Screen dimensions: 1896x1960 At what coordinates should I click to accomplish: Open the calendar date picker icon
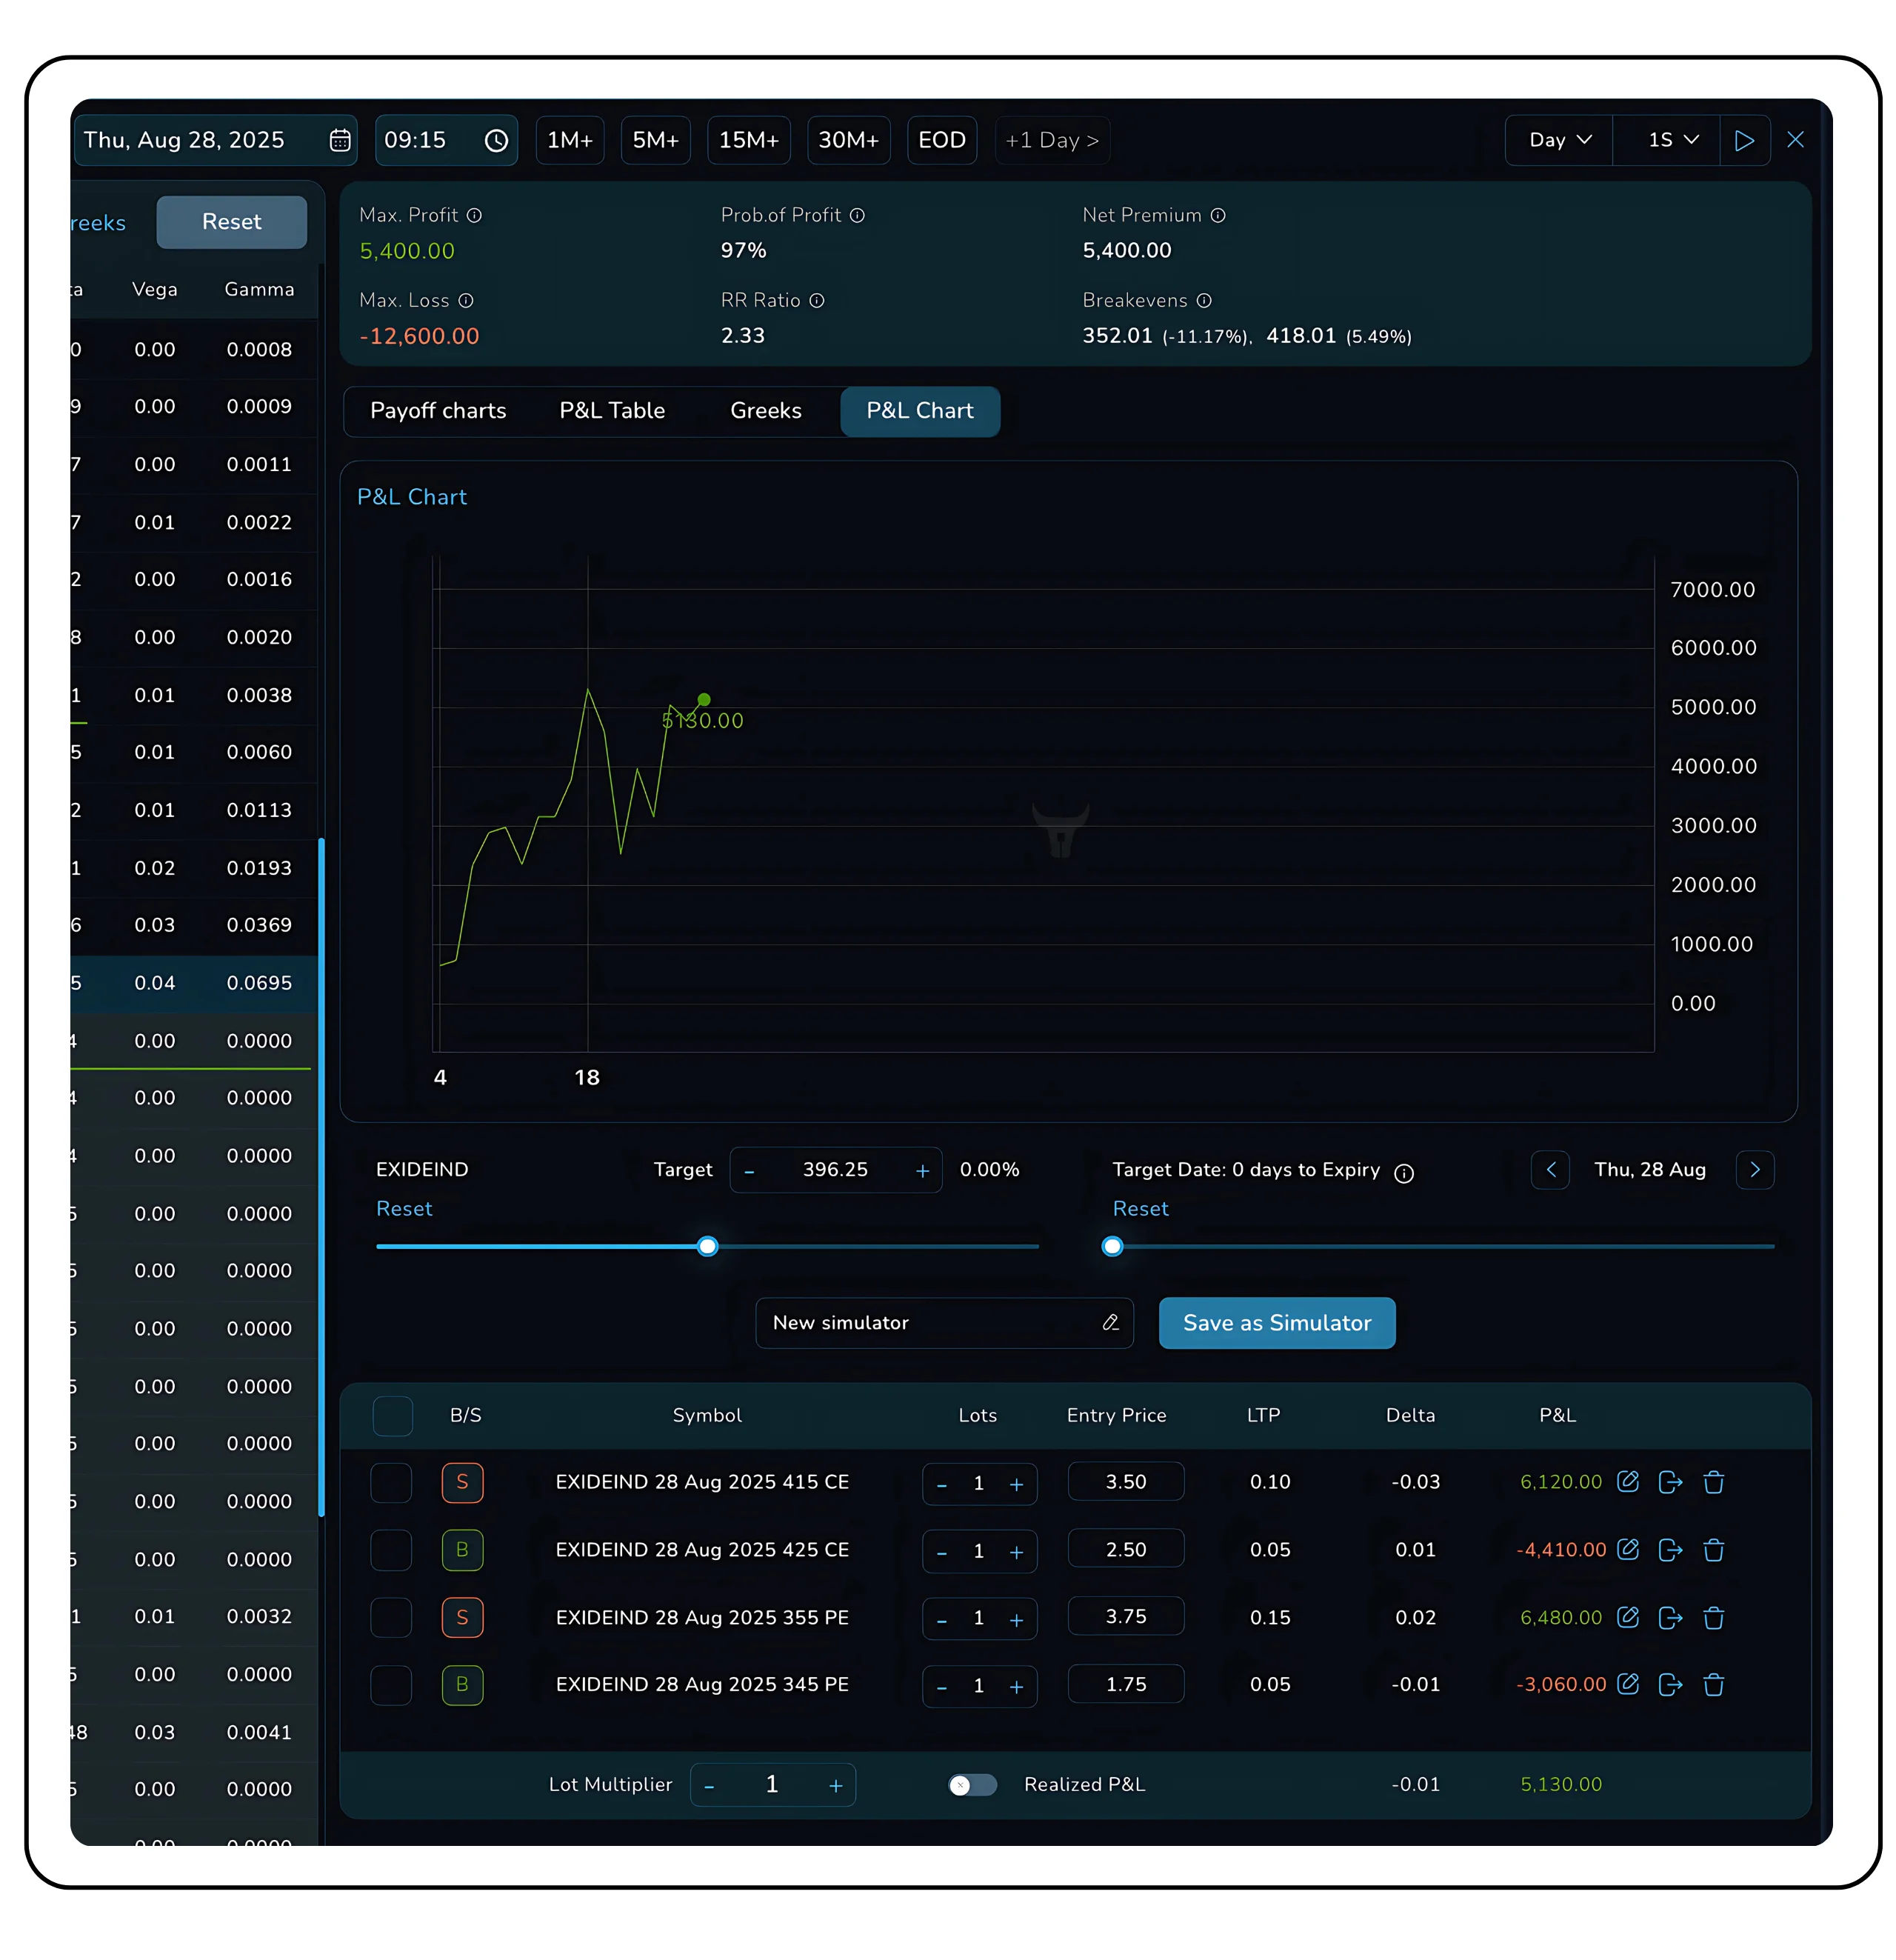pos(340,140)
